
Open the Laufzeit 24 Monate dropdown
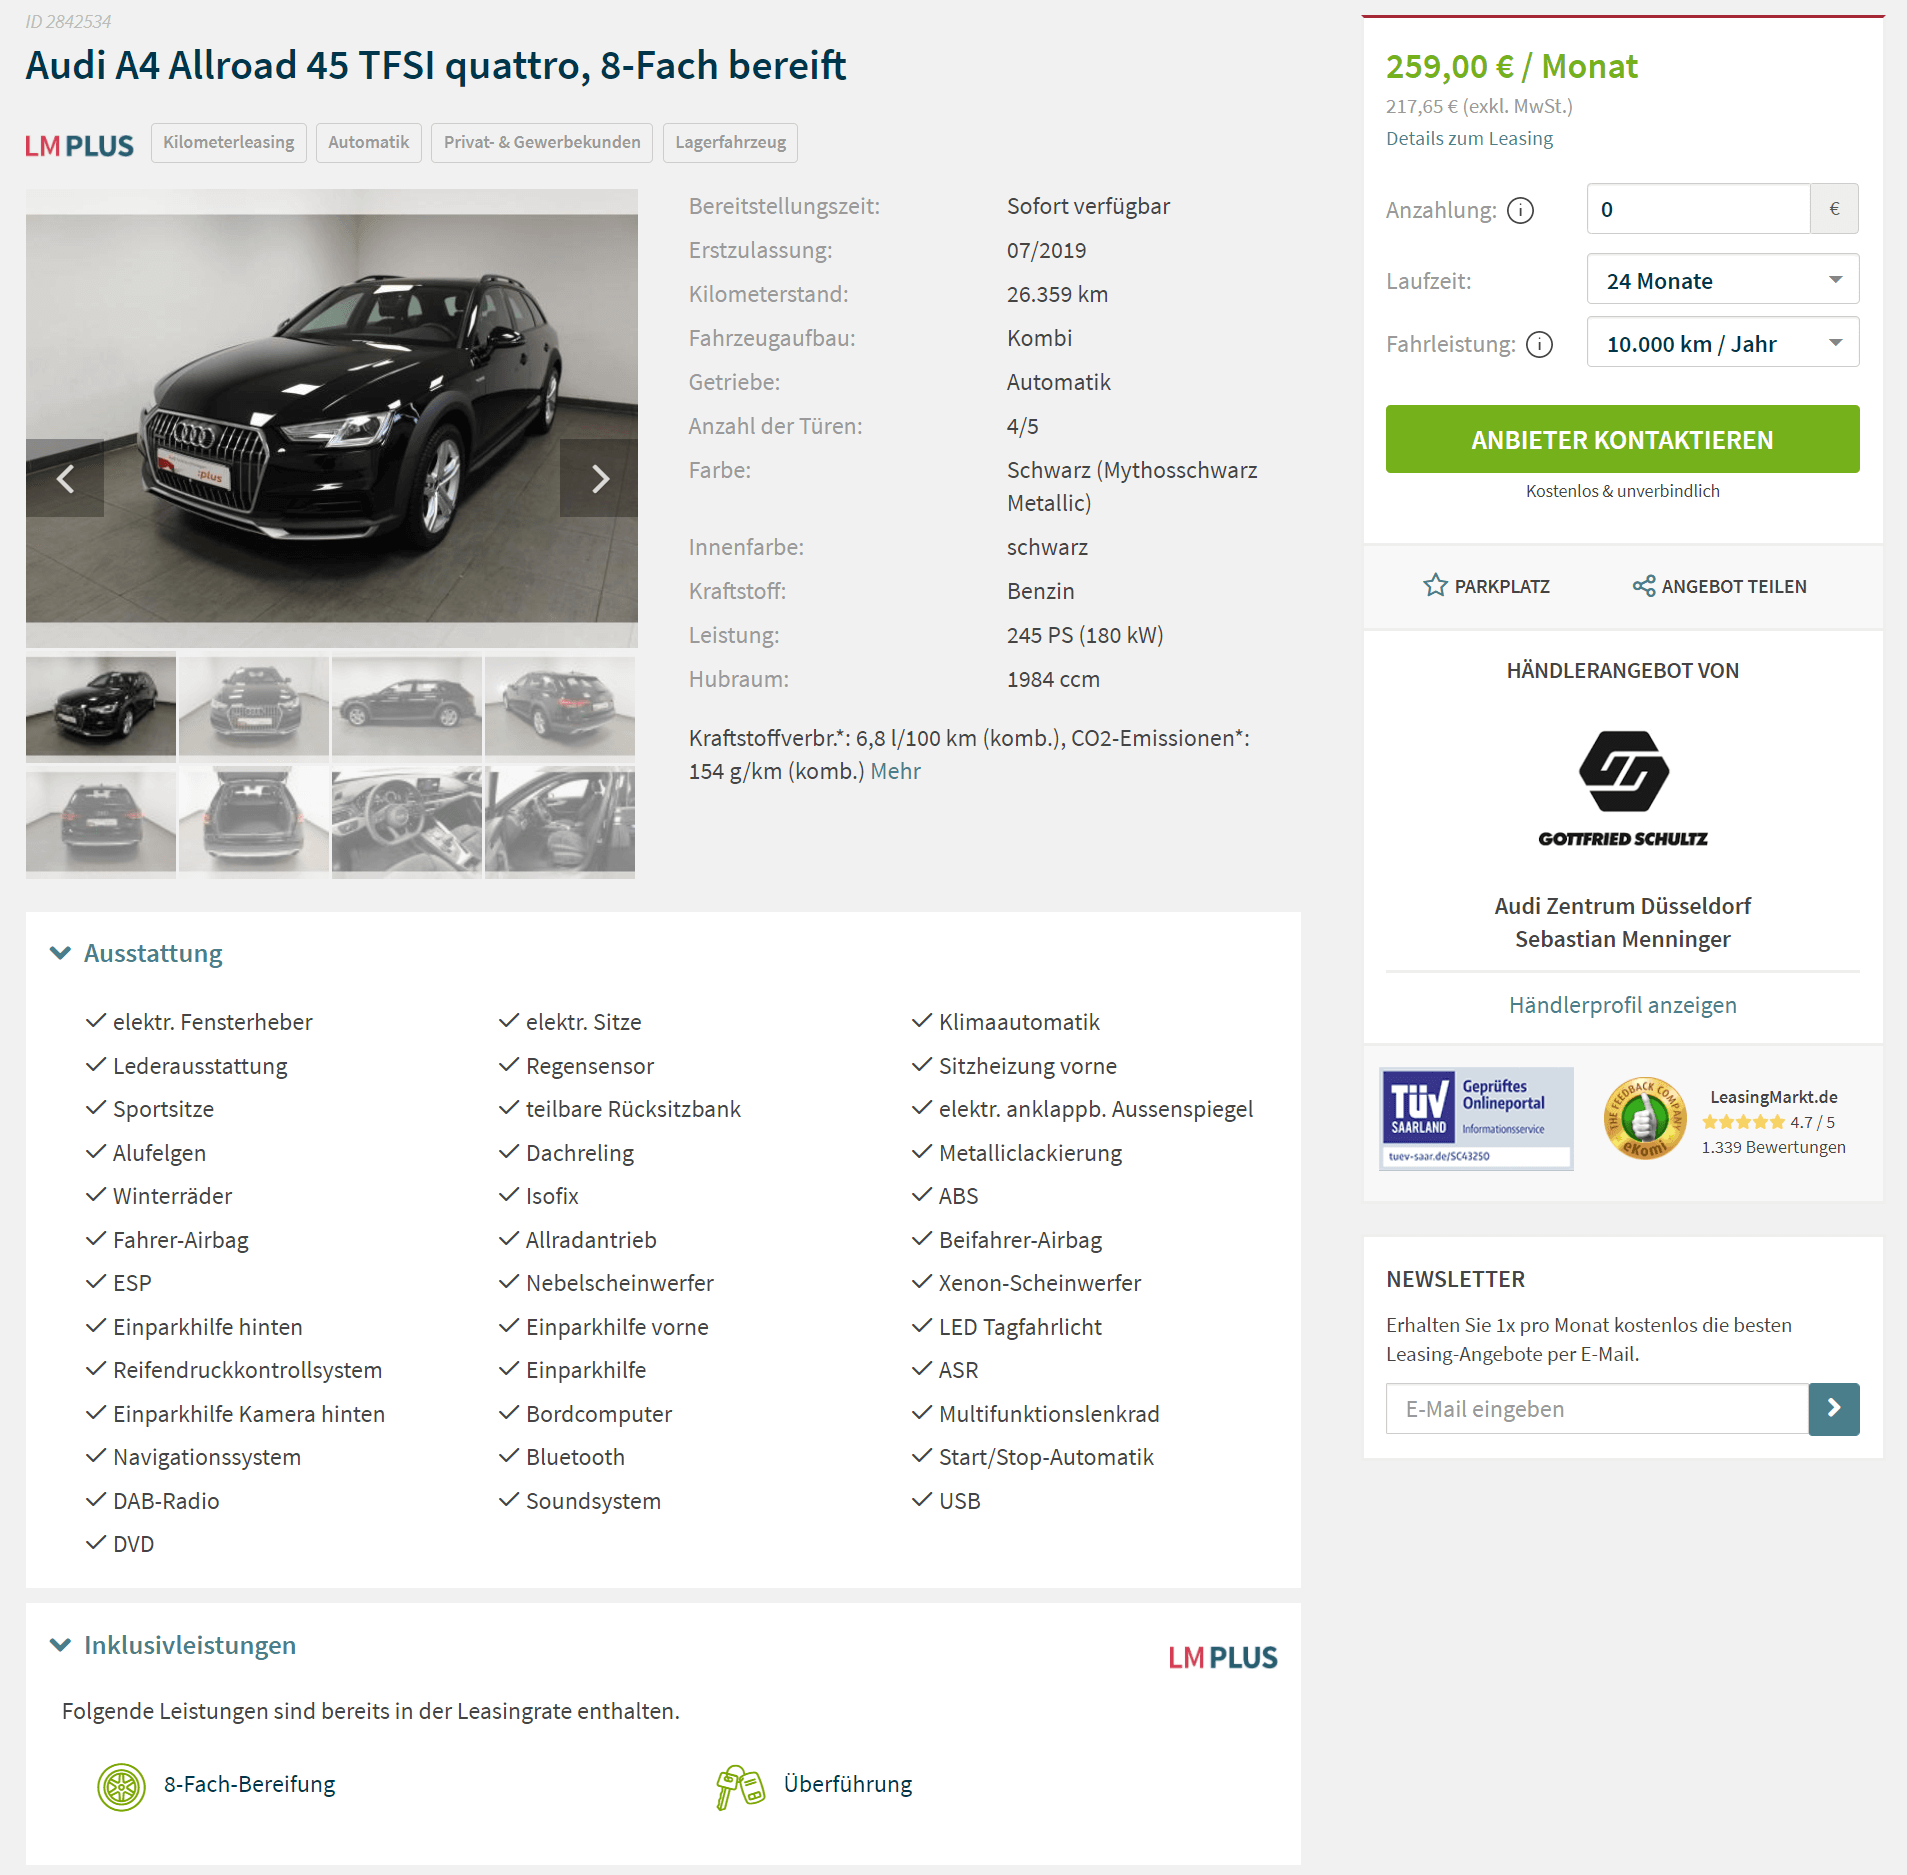pyautogui.click(x=1723, y=281)
